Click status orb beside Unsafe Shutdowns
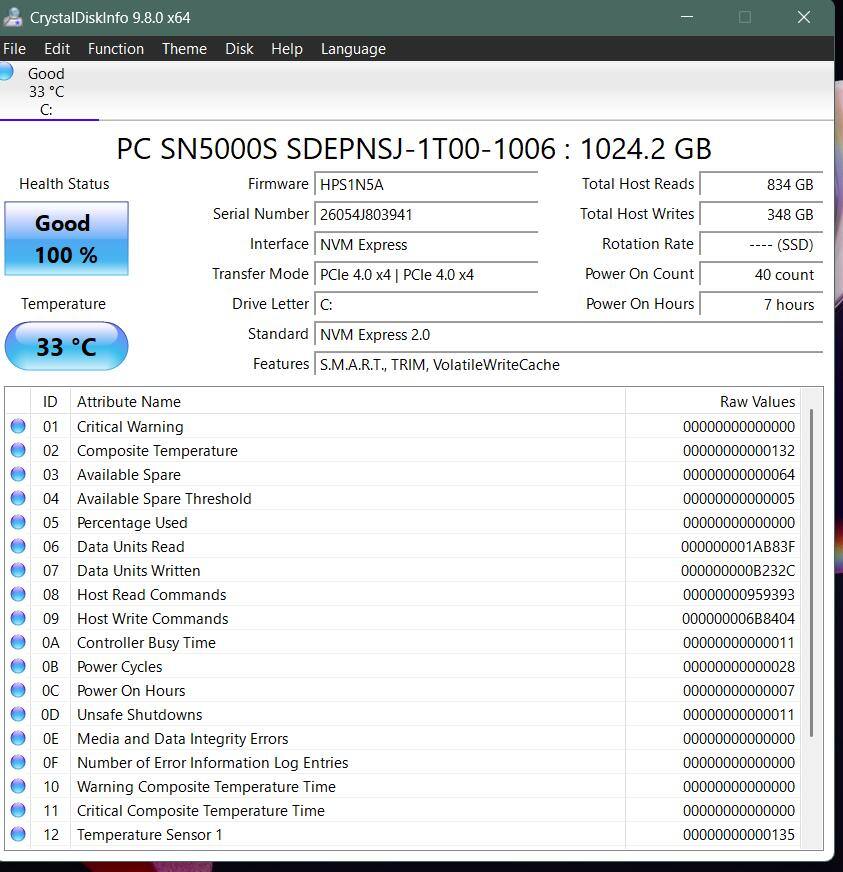 tap(18, 714)
